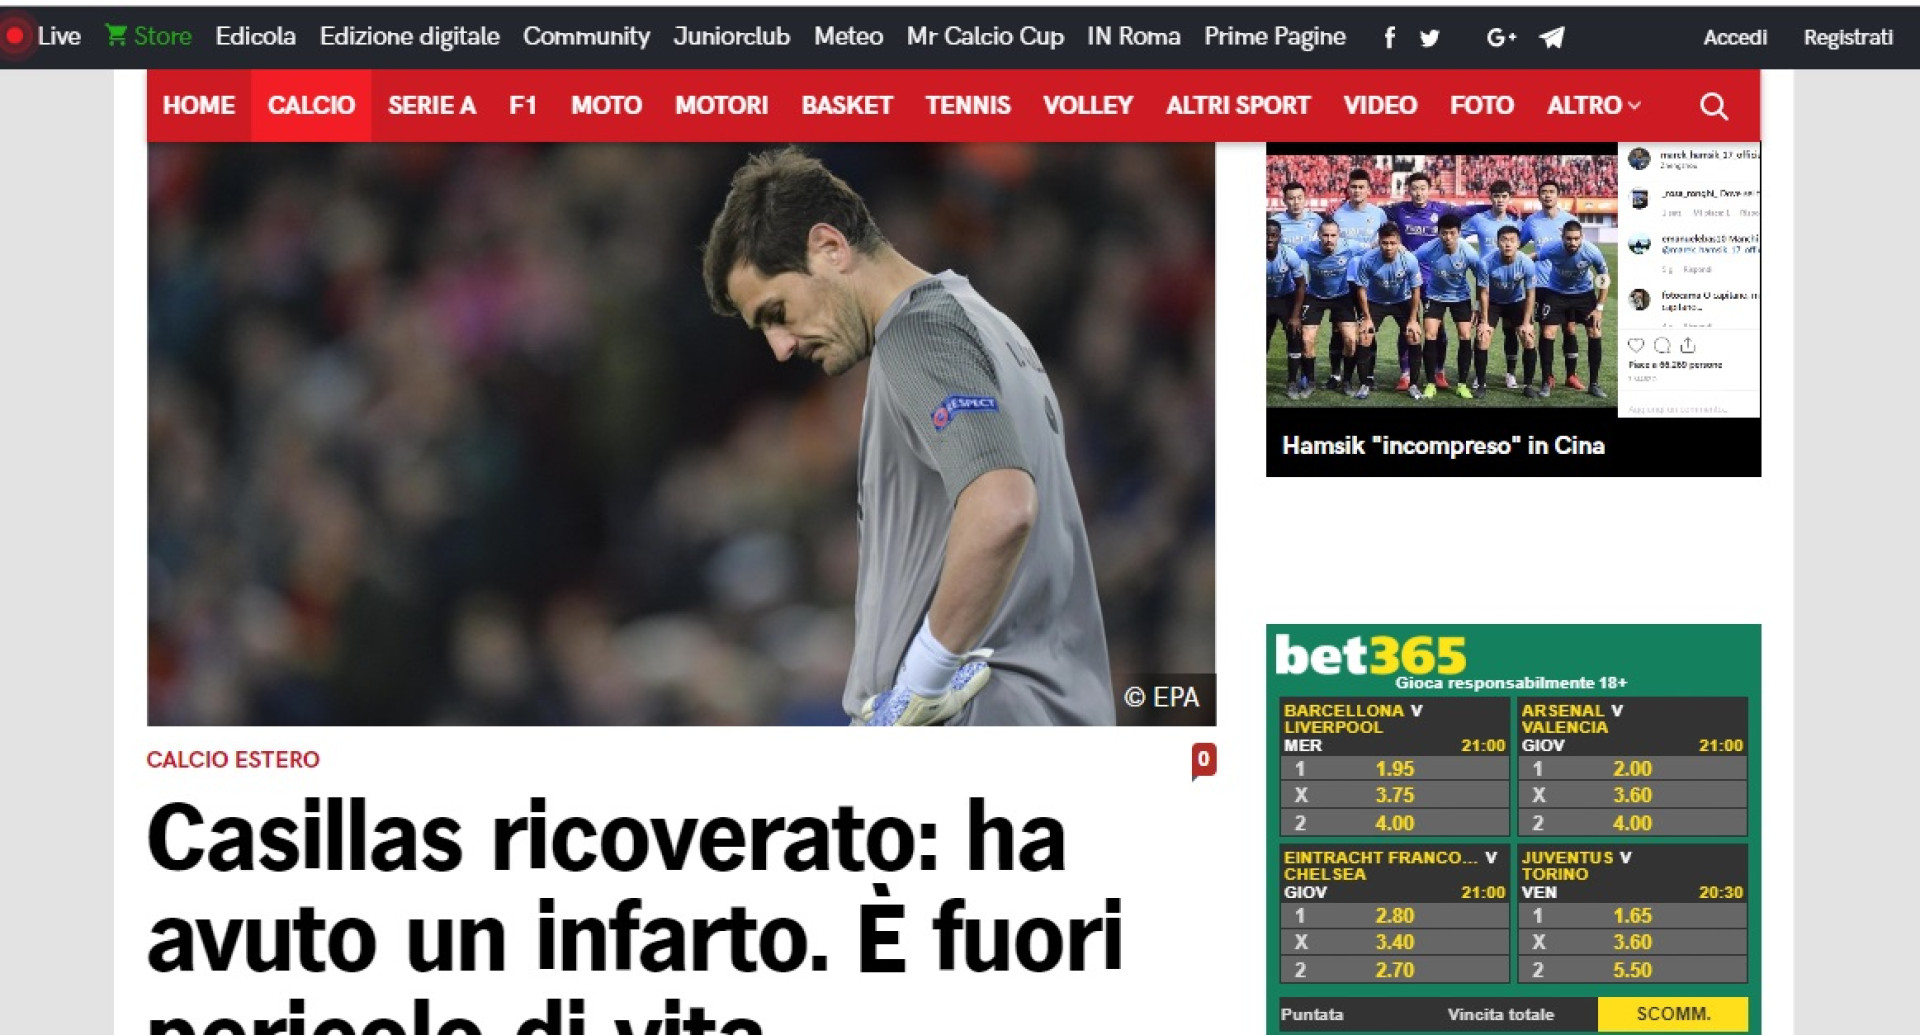Open the IN Roma link
The height and width of the screenshot is (1035, 1920).
[x=1133, y=36]
